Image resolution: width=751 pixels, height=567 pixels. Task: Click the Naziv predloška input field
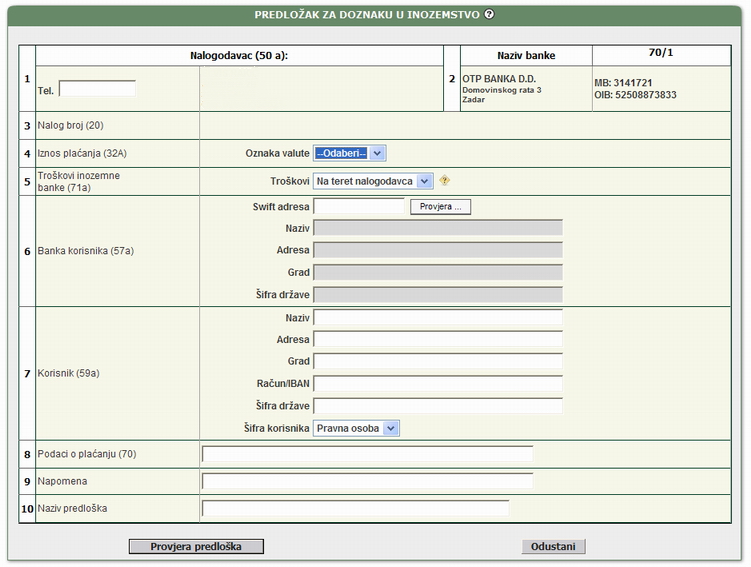355,509
